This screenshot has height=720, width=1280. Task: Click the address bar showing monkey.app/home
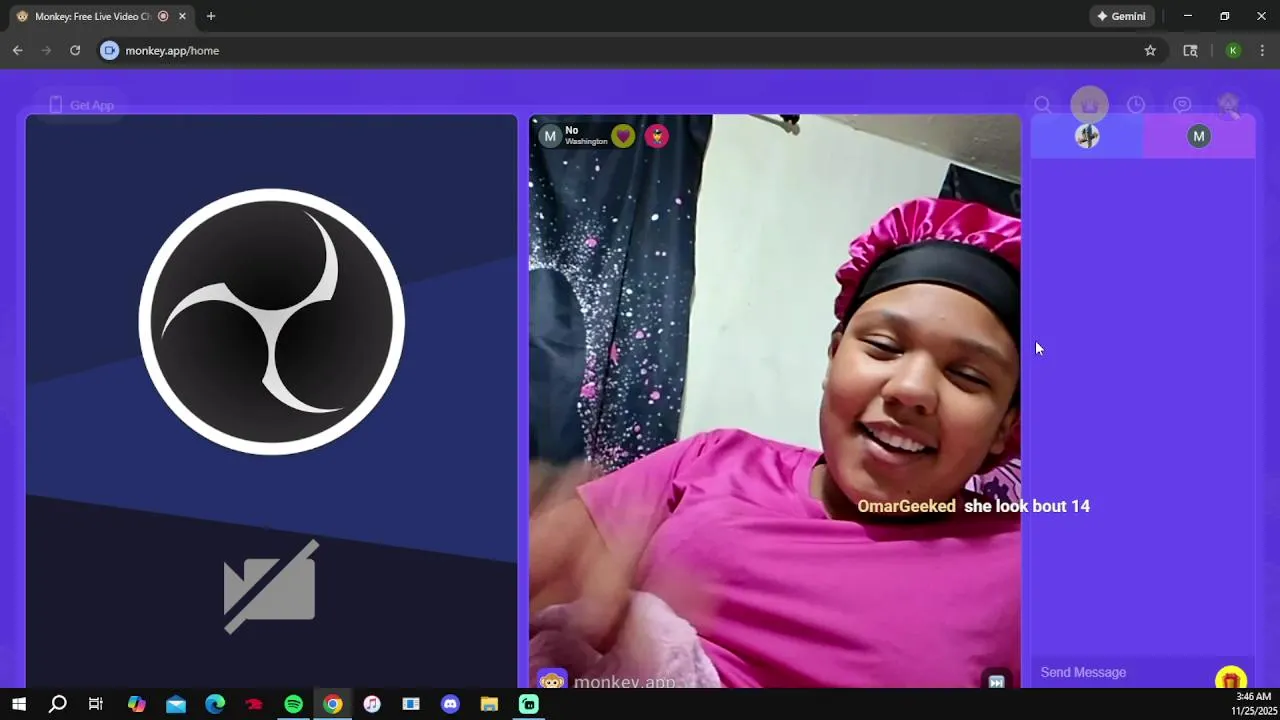point(630,50)
